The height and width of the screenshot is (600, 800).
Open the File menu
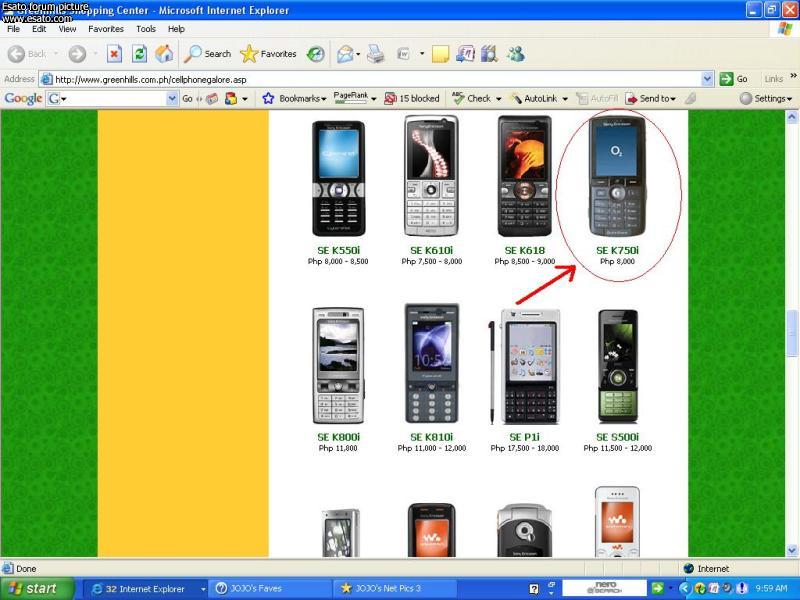(13, 29)
